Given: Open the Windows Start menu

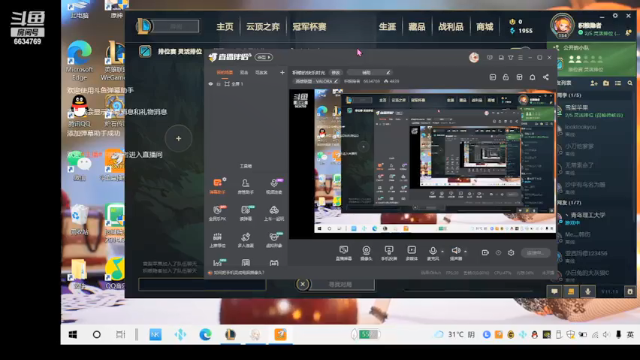Looking at the screenshot, I should [73, 335].
